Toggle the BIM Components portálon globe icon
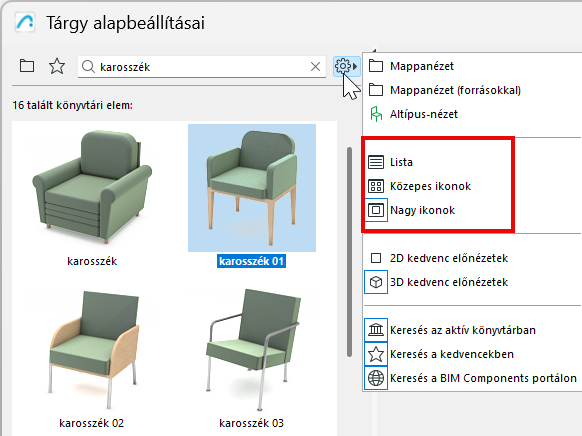Image resolution: width=582 pixels, height=436 pixels. (376, 378)
